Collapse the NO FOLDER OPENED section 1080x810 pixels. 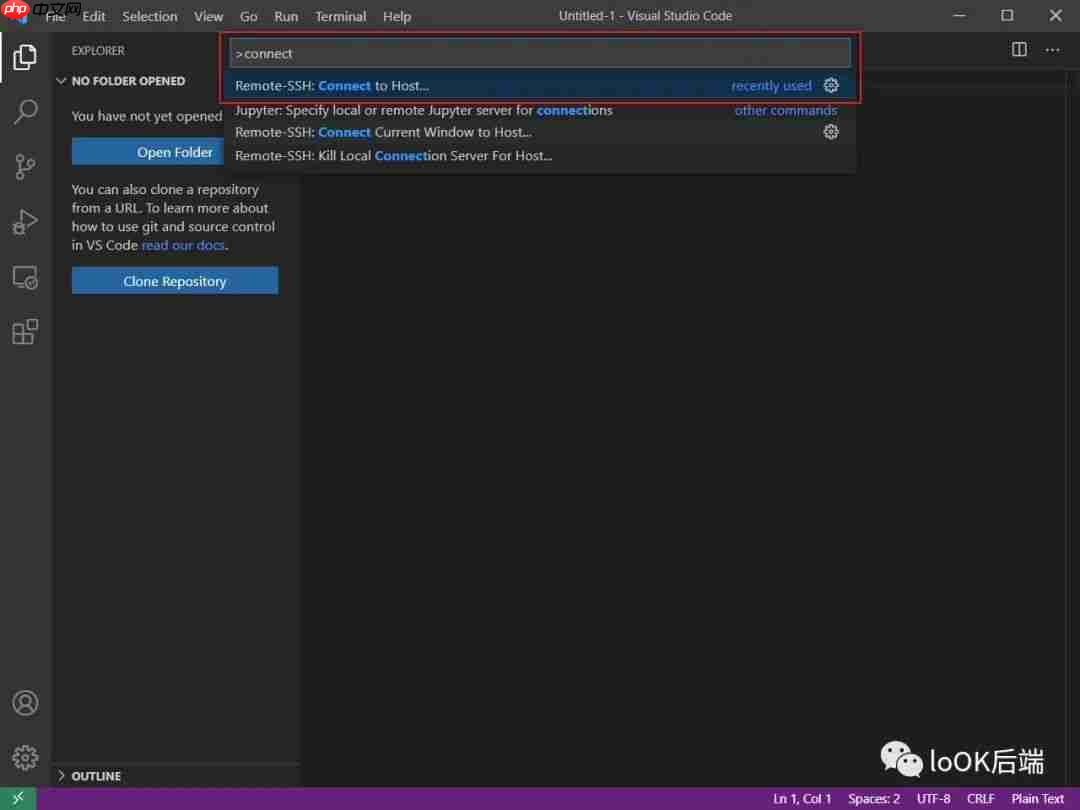(61, 81)
